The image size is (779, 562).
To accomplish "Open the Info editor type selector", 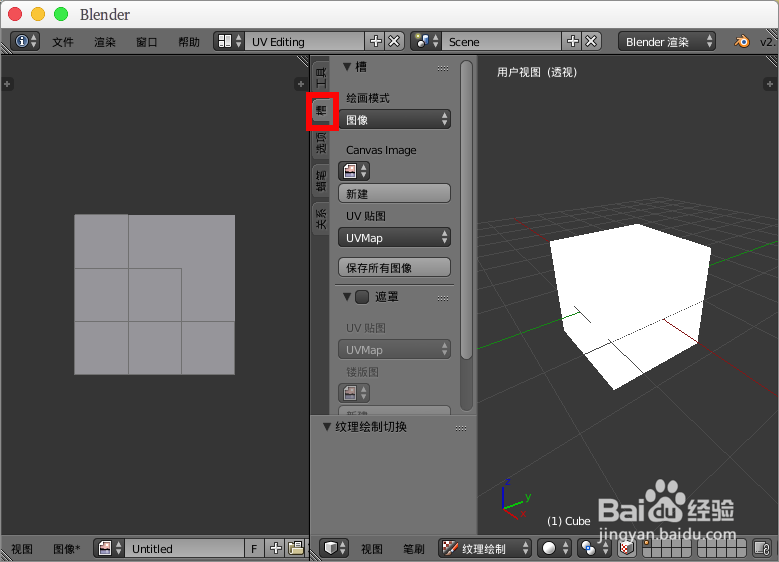I will [25, 41].
